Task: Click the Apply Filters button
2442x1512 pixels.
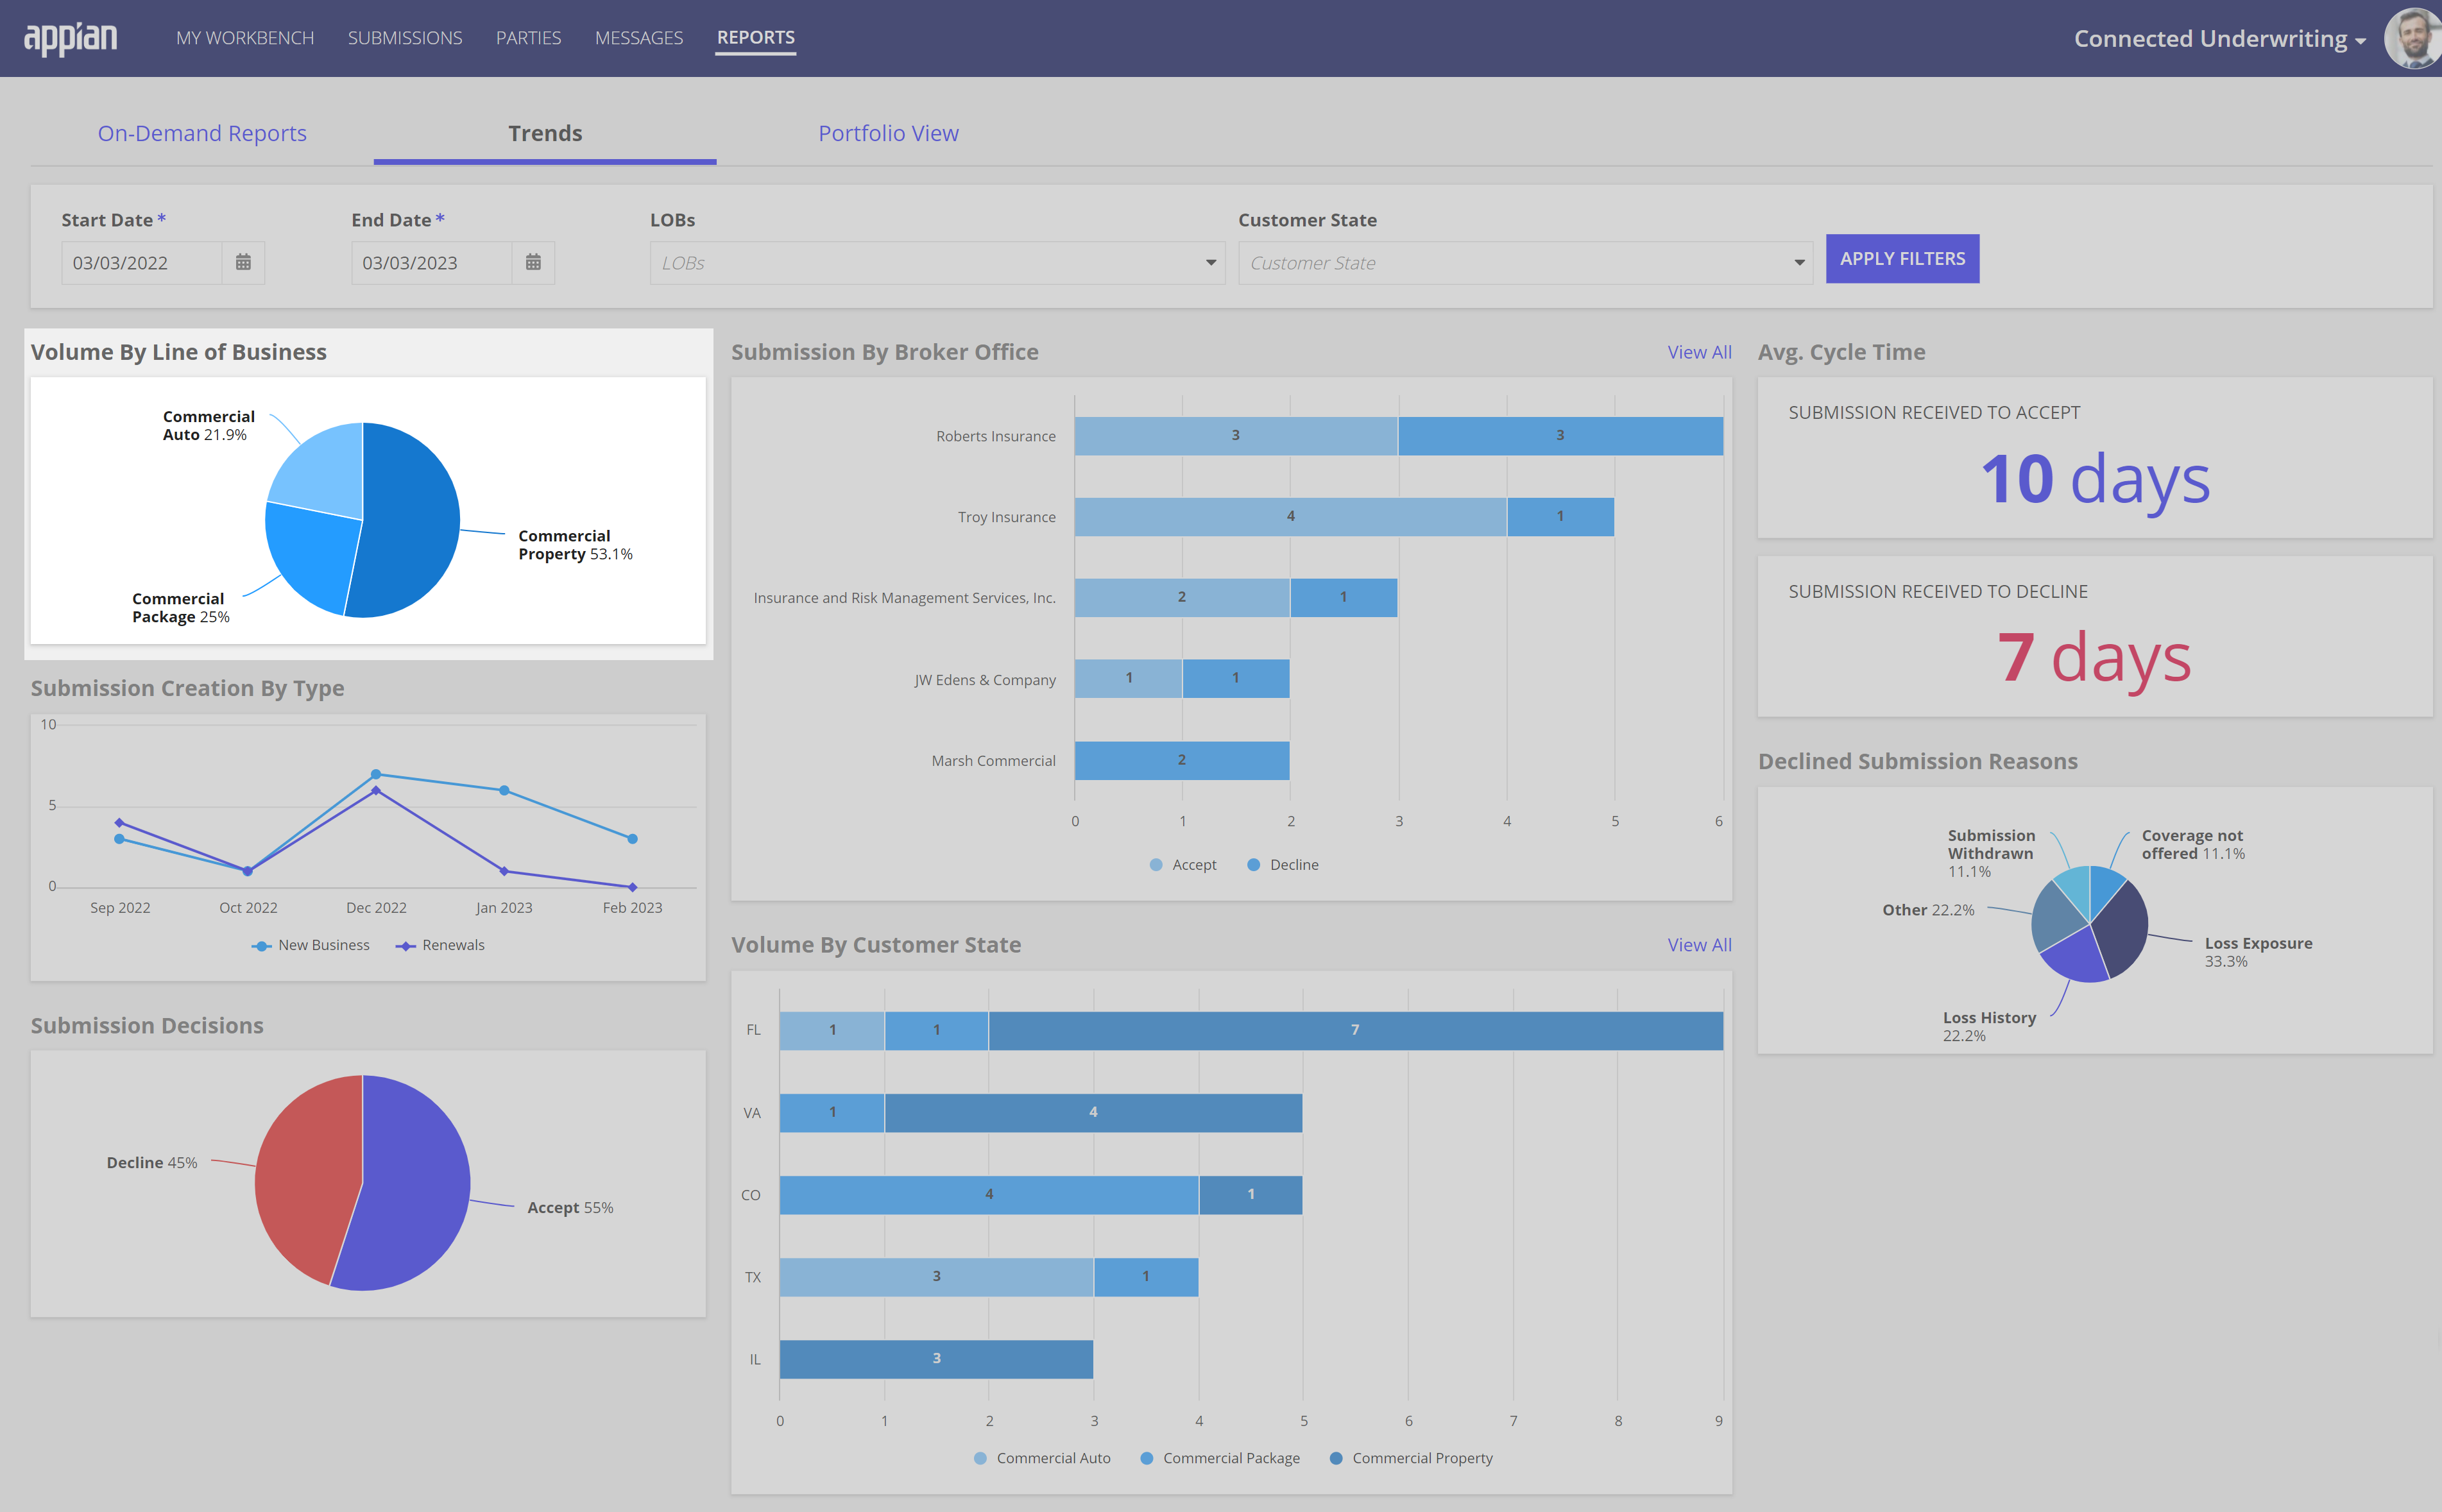Action: pyautogui.click(x=1902, y=259)
